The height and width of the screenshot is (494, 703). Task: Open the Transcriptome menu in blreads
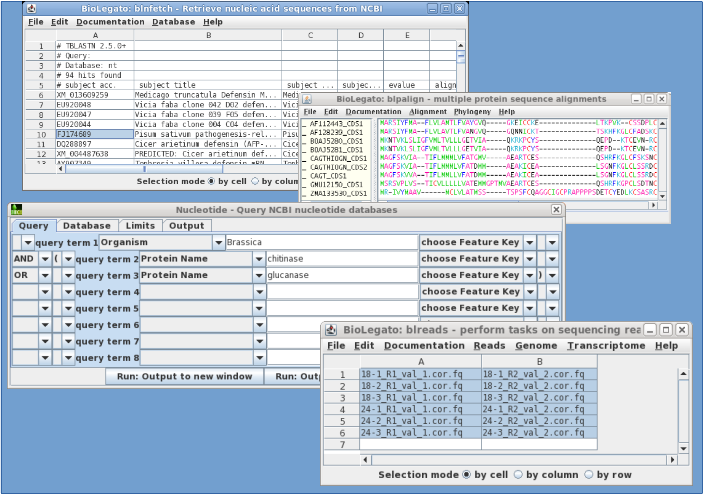pyautogui.click(x=606, y=345)
